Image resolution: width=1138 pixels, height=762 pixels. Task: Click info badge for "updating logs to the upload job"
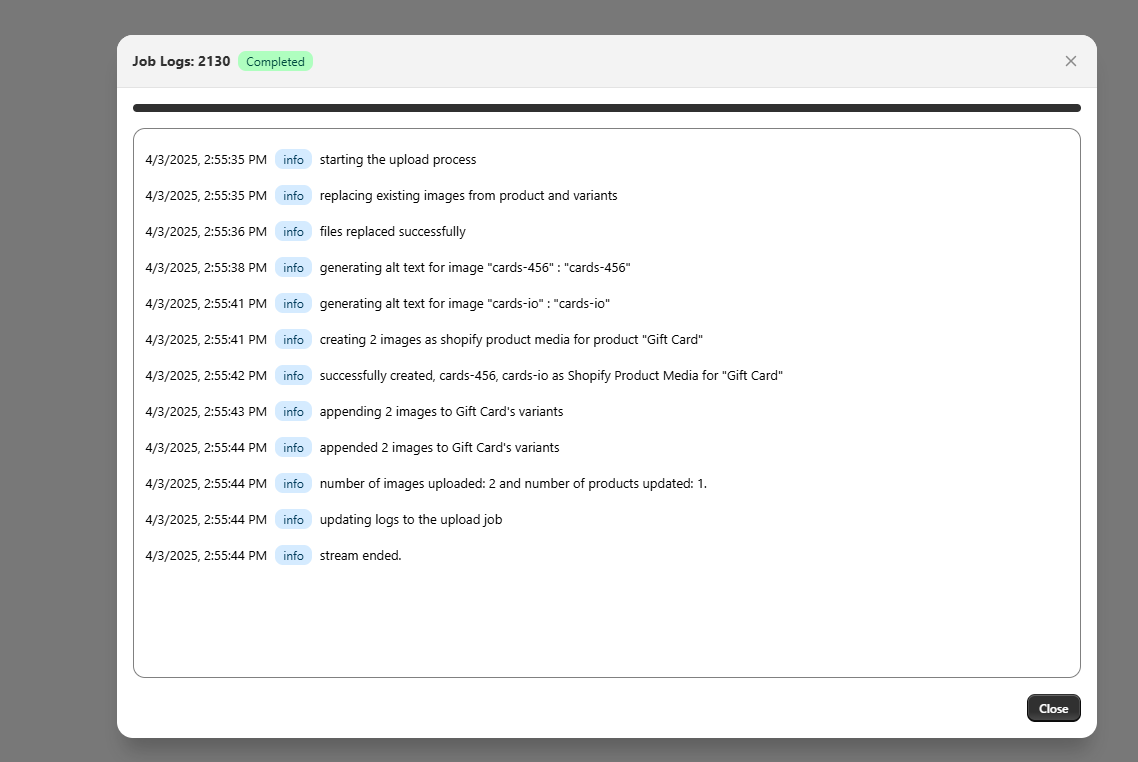293,520
